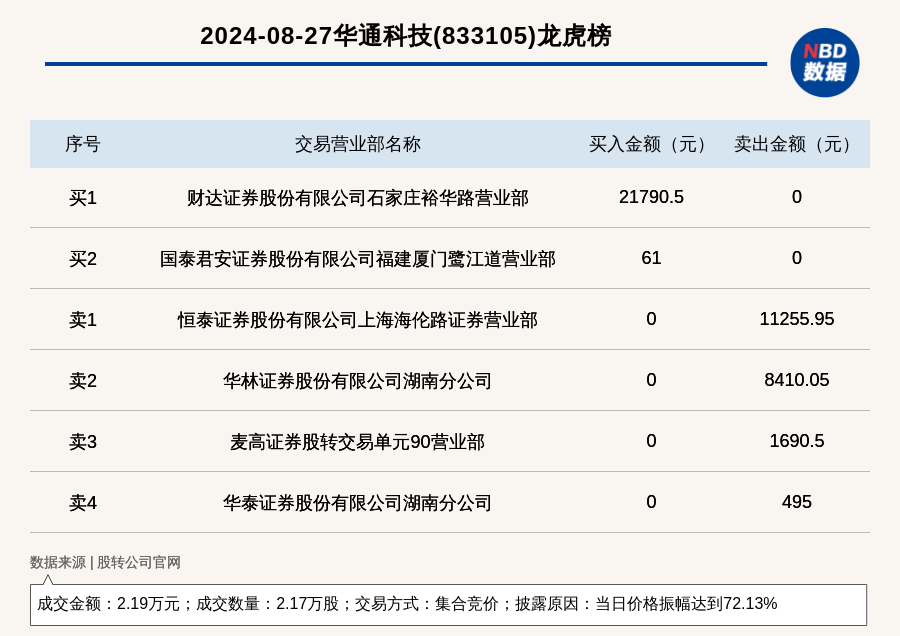Screen dimensions: 900x636
Task: Click the 数据来源 | 股转公司官网 source note
Action: pyautogui.click(x=105, y=563)
